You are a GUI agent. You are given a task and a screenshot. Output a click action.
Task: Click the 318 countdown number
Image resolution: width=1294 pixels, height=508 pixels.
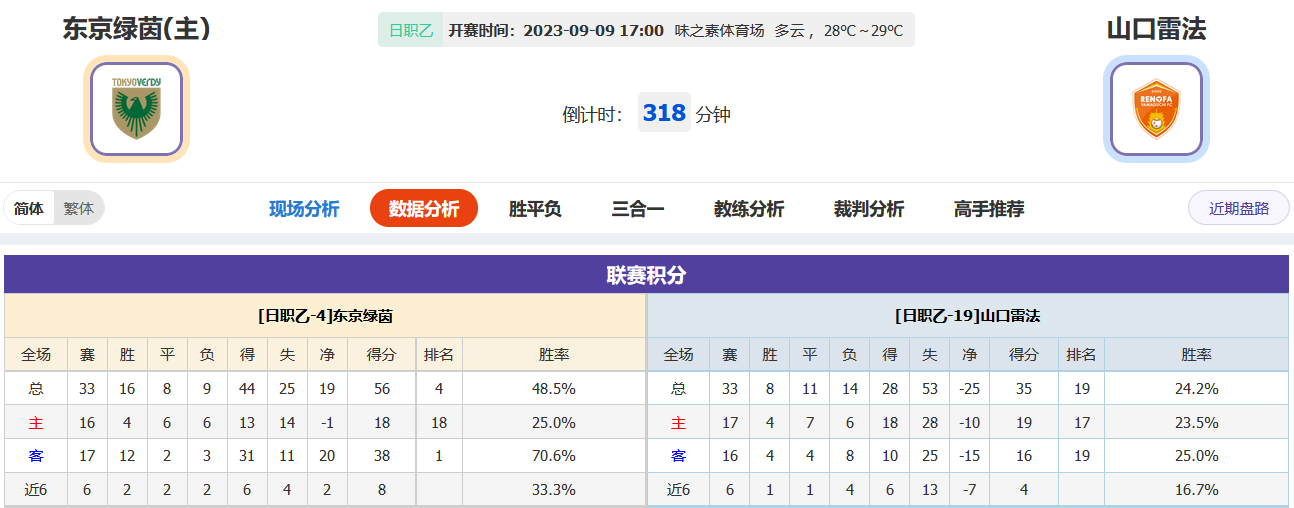(664, 113)
